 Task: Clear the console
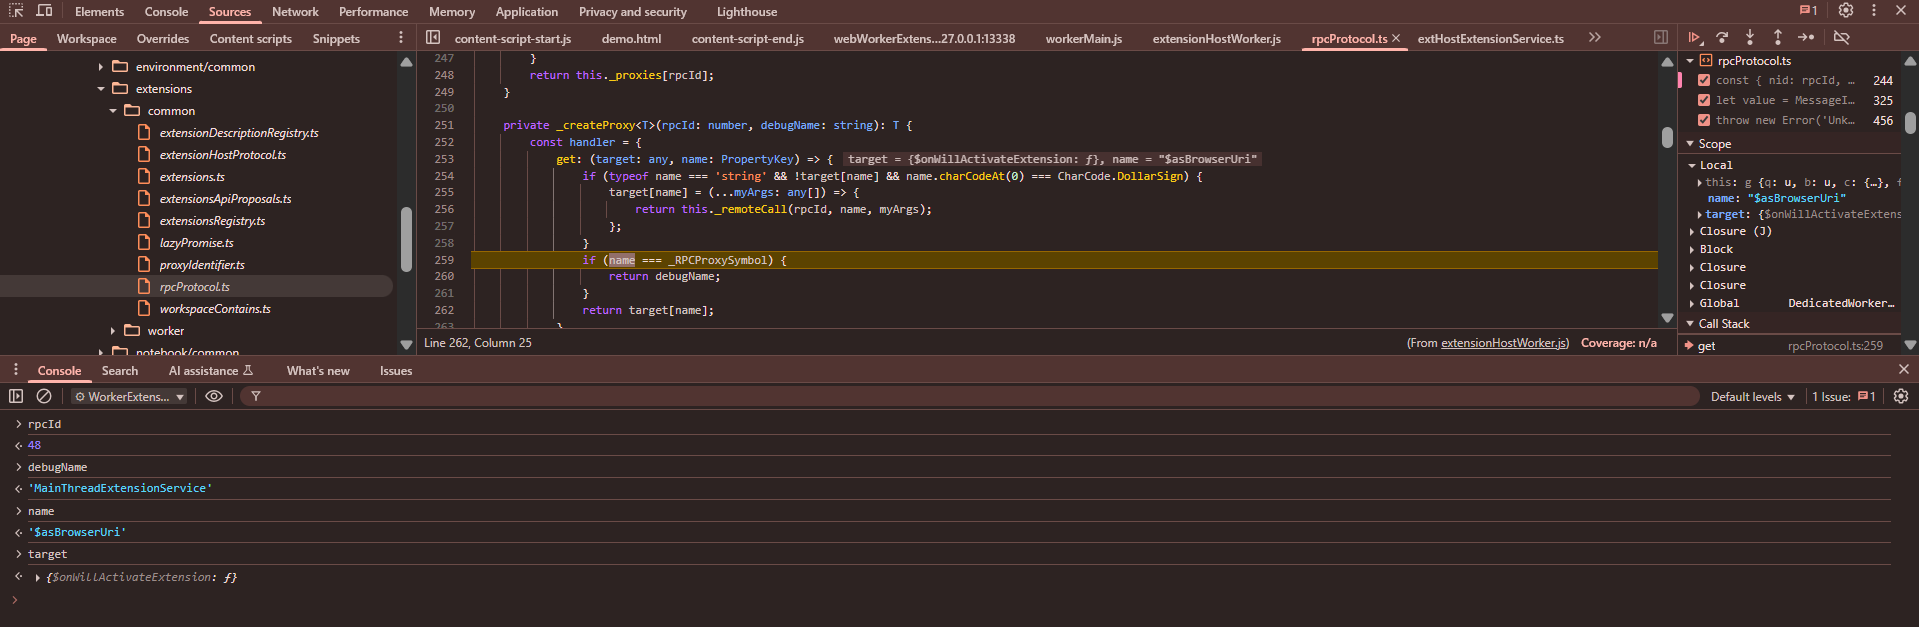point(44,396)
